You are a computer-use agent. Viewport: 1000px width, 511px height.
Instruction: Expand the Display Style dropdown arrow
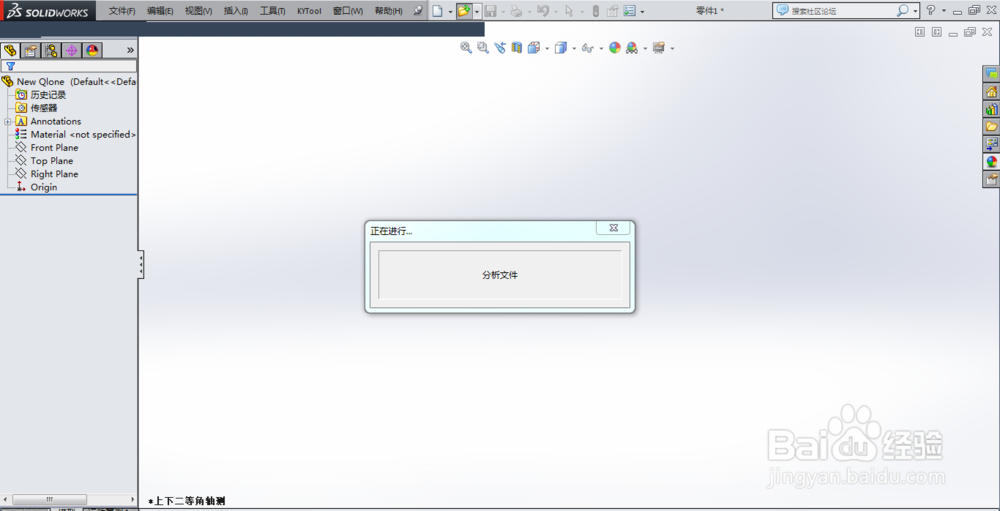pos(574,48)
